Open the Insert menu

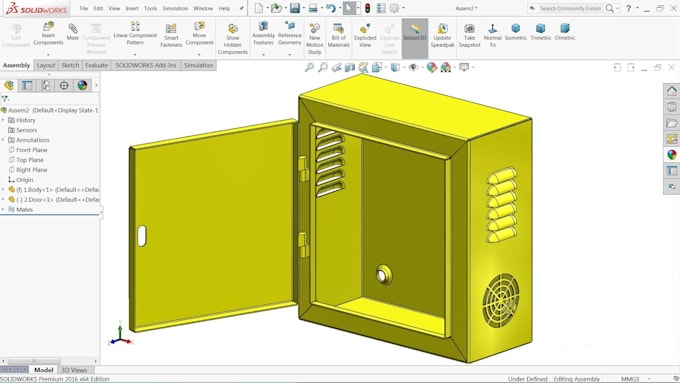tap(132, 8)
